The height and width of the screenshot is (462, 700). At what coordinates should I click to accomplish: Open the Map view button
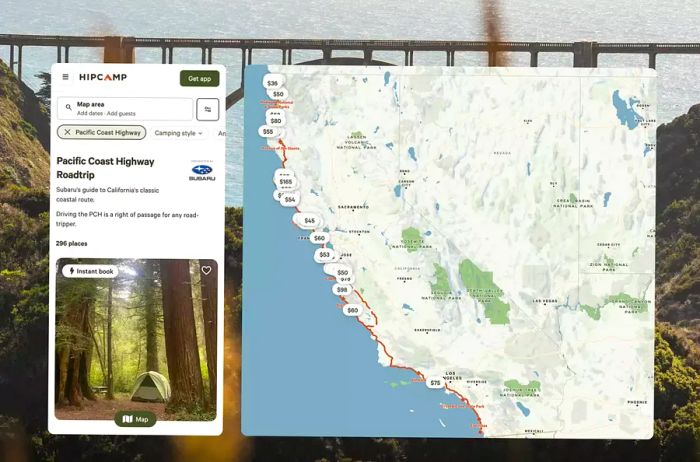click(135, 419)
